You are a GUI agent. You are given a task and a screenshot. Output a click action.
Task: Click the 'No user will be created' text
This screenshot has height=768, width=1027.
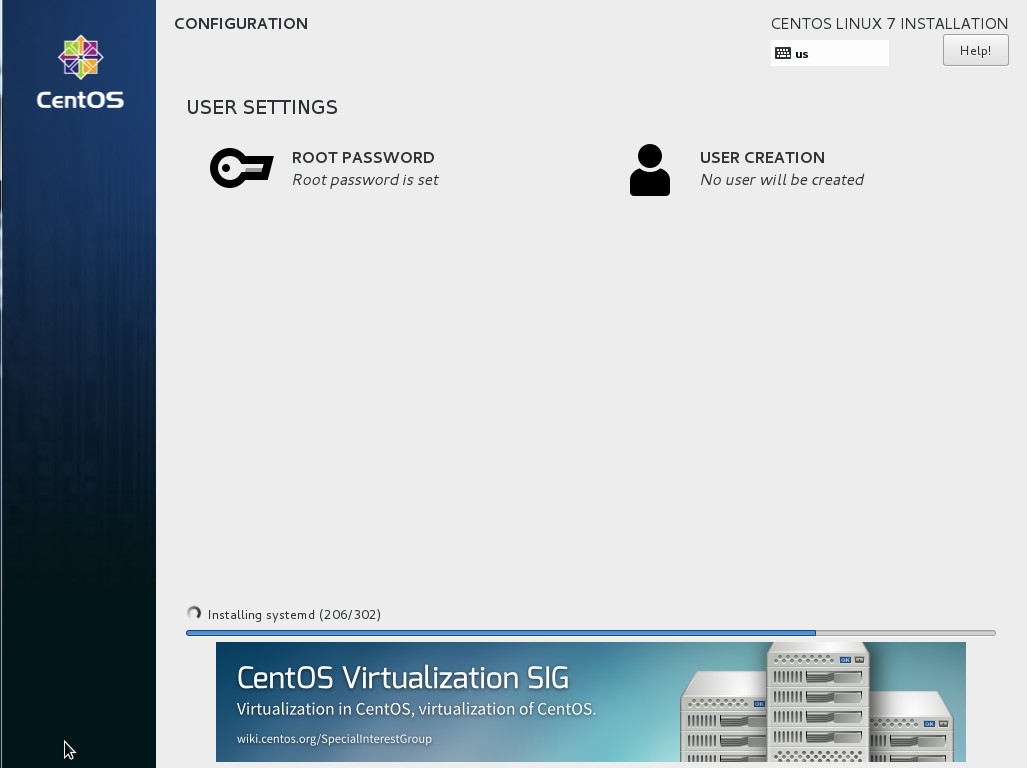click(781, 180)
